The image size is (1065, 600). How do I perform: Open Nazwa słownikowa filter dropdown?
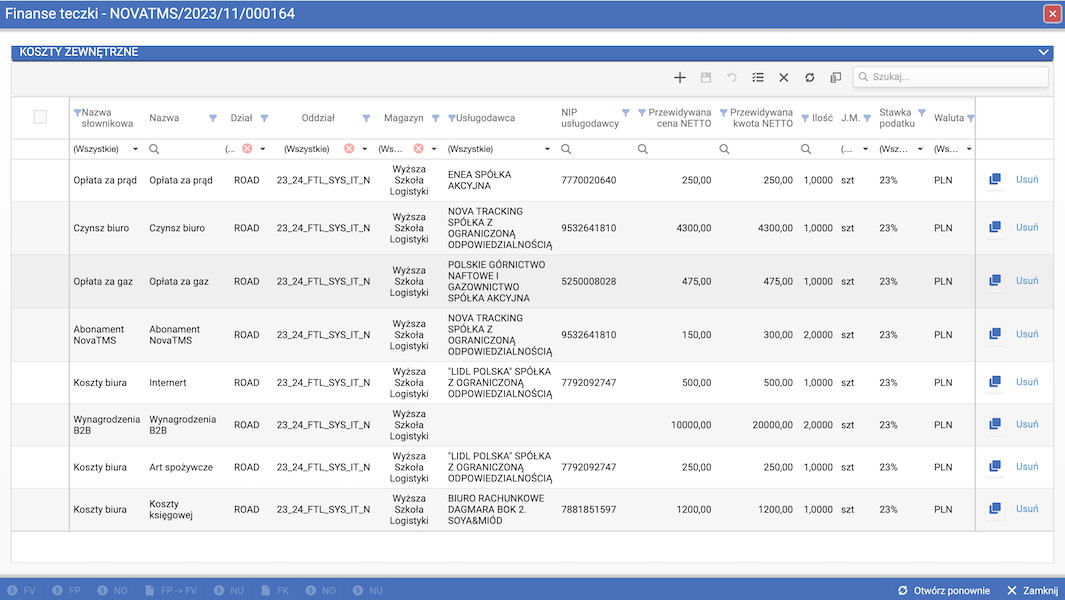pyautogui.click(x=135, y=149)
